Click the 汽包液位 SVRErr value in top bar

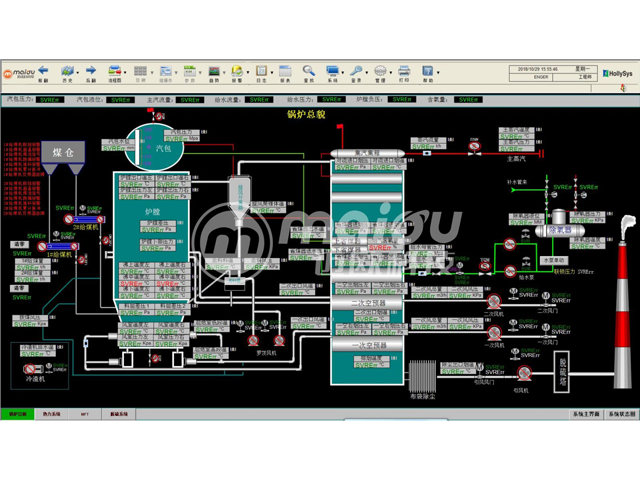120,100
